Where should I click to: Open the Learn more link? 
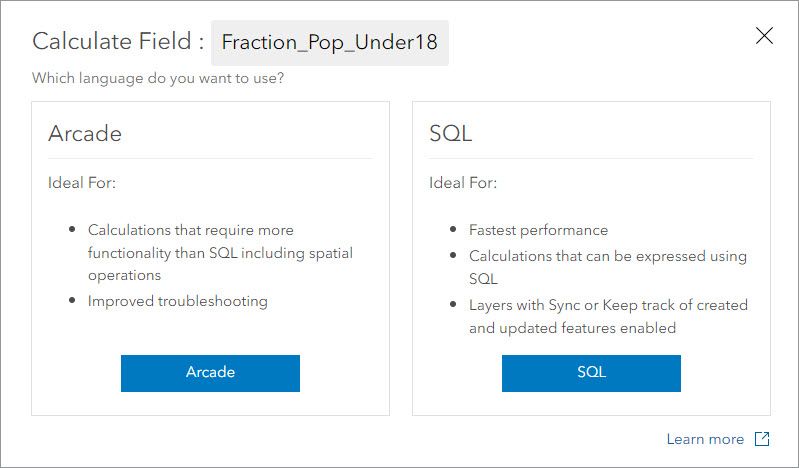tap(705, 439)
